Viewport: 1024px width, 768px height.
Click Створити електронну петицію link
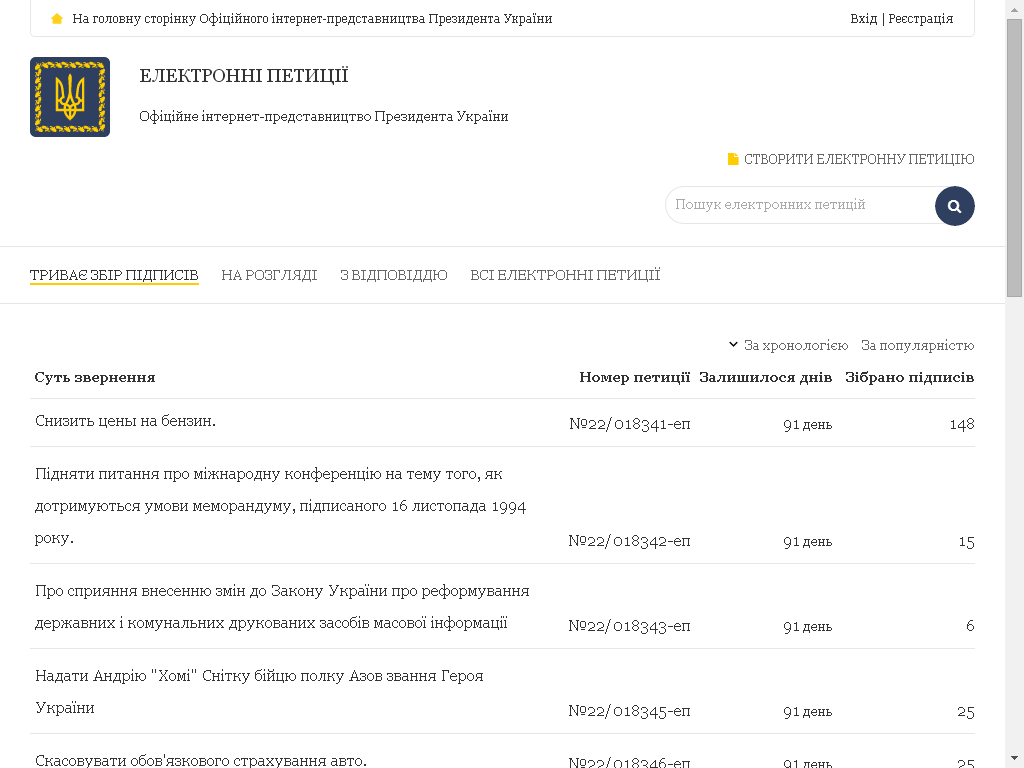click(858, 159)
